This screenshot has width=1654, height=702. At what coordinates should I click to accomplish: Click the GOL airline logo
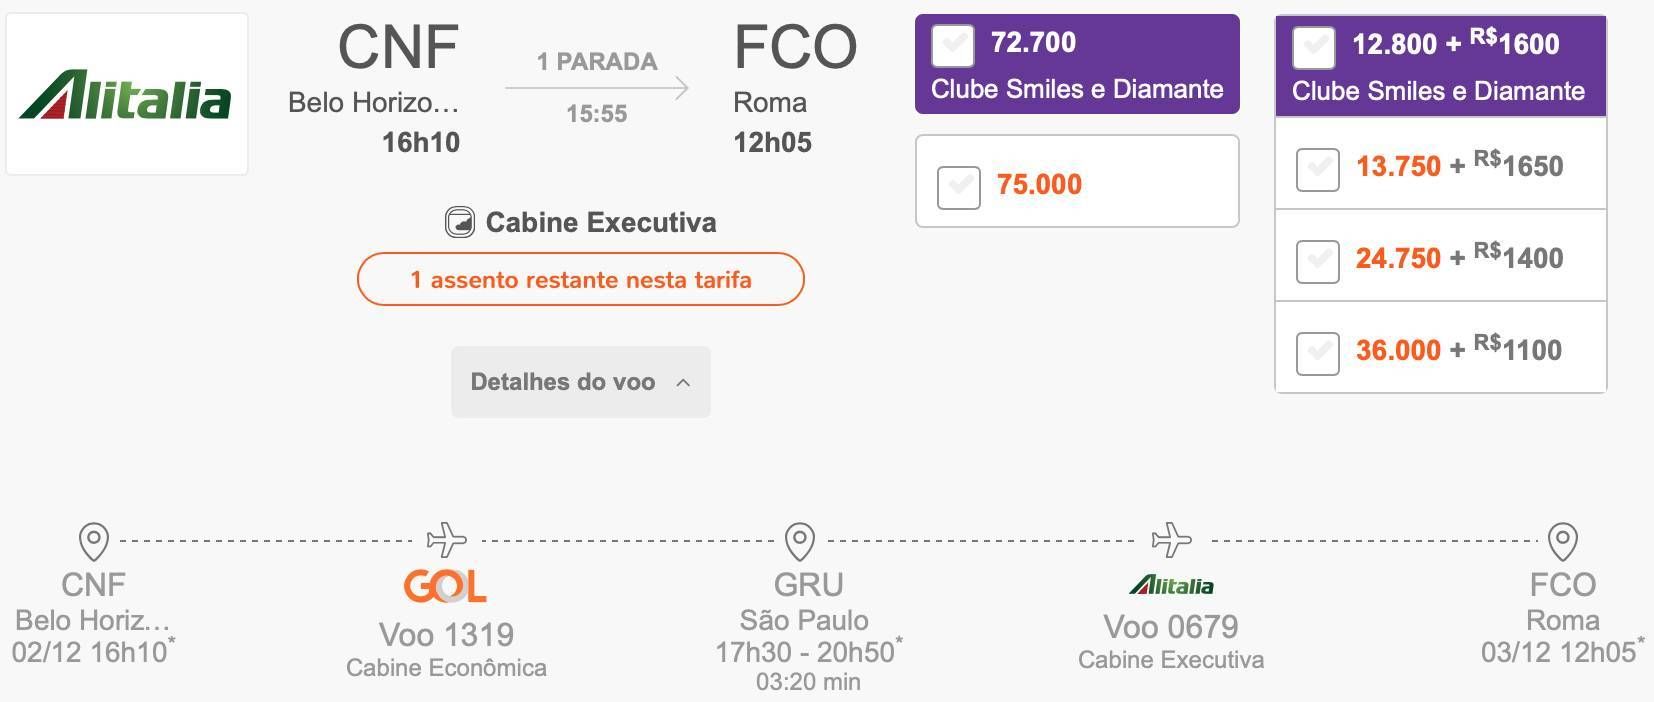[x=445, y=586]
